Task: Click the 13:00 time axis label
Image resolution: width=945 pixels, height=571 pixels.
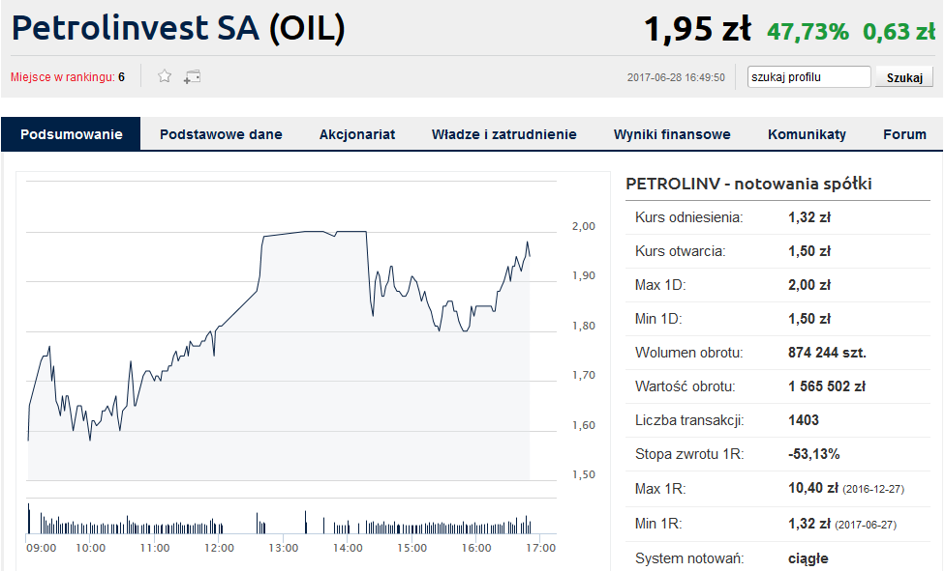Action: click(283, 548)
